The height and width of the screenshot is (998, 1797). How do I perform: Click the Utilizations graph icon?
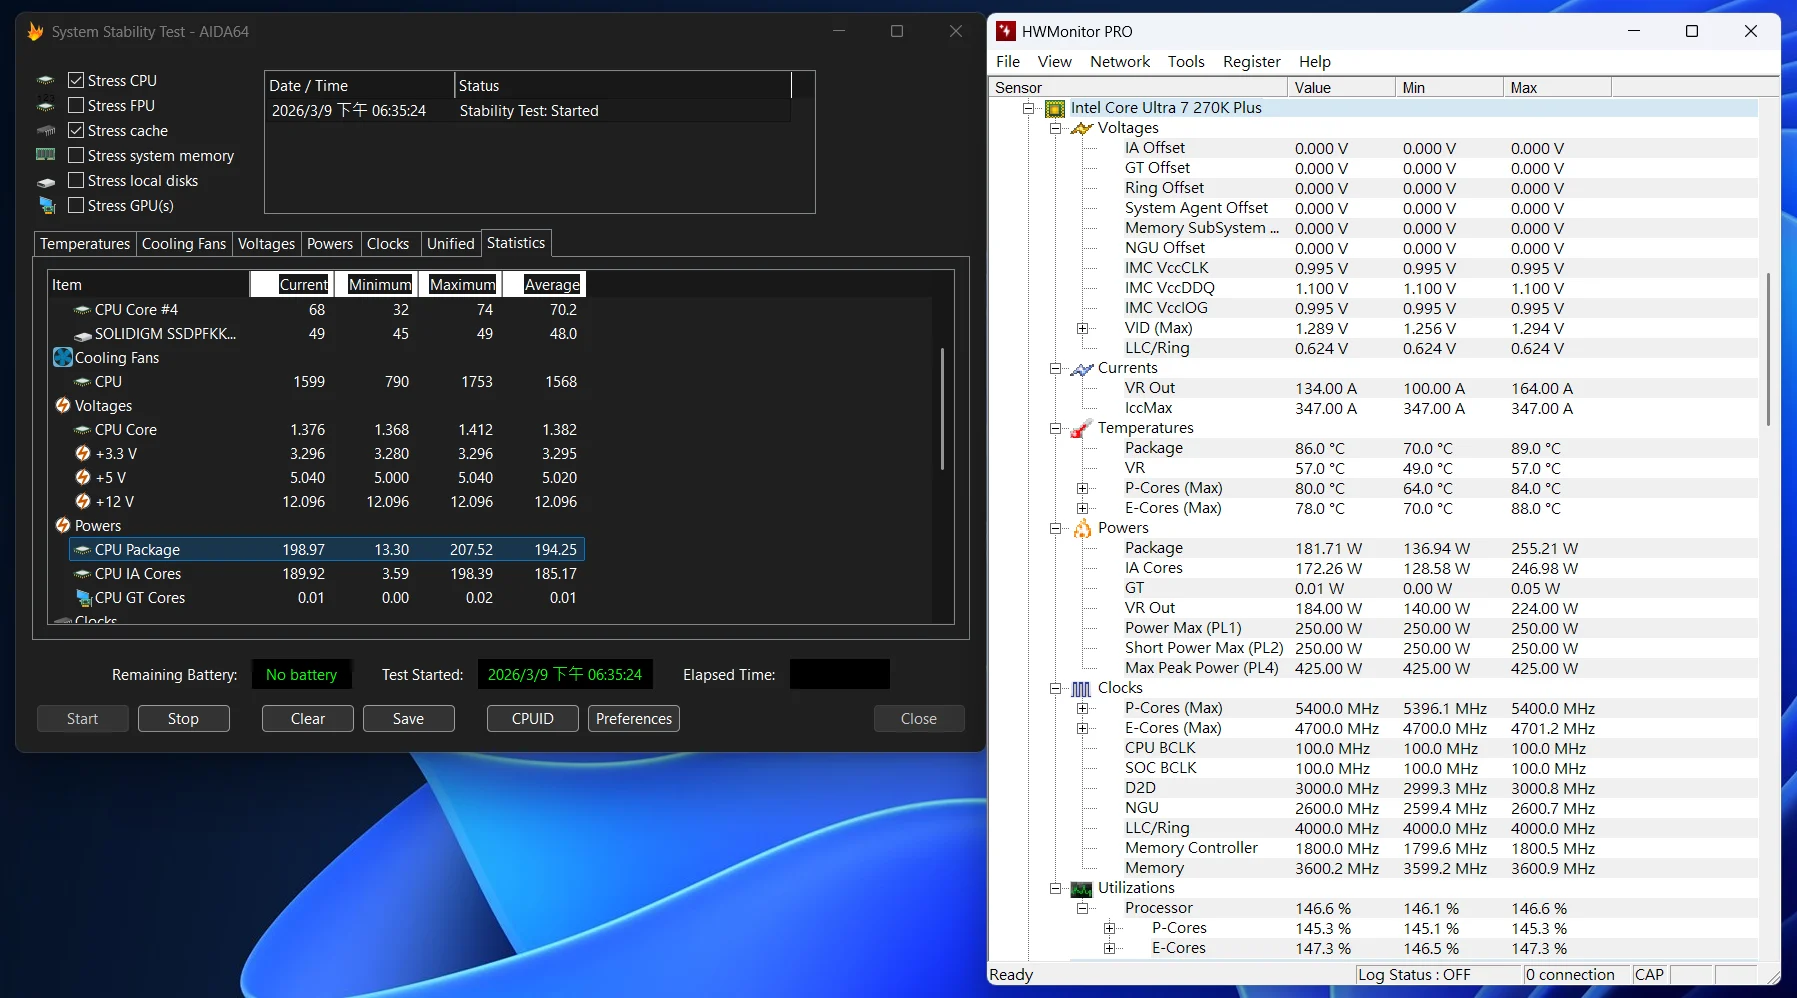point(1081,889)
